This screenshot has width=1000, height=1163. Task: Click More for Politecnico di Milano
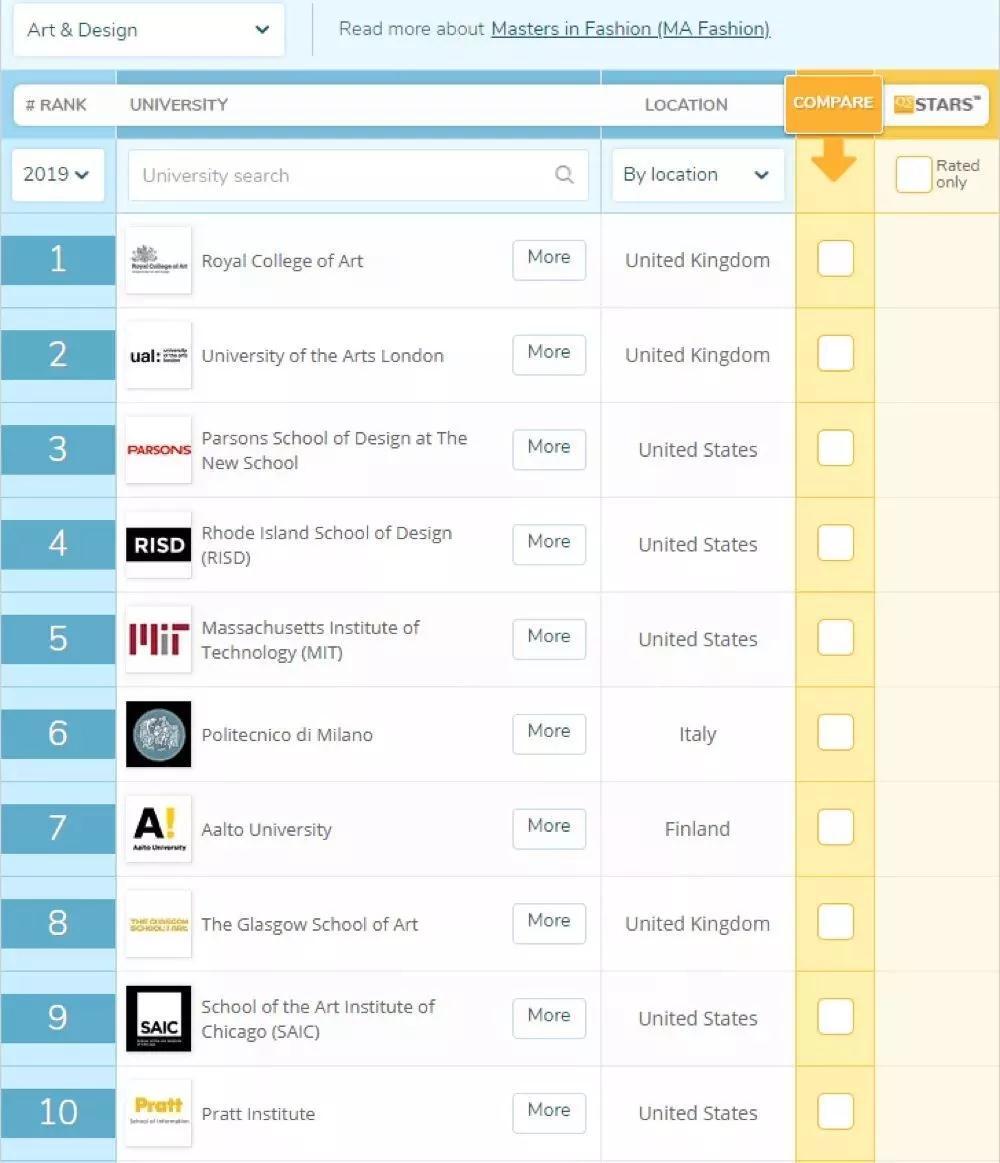[x=549, y=734]
